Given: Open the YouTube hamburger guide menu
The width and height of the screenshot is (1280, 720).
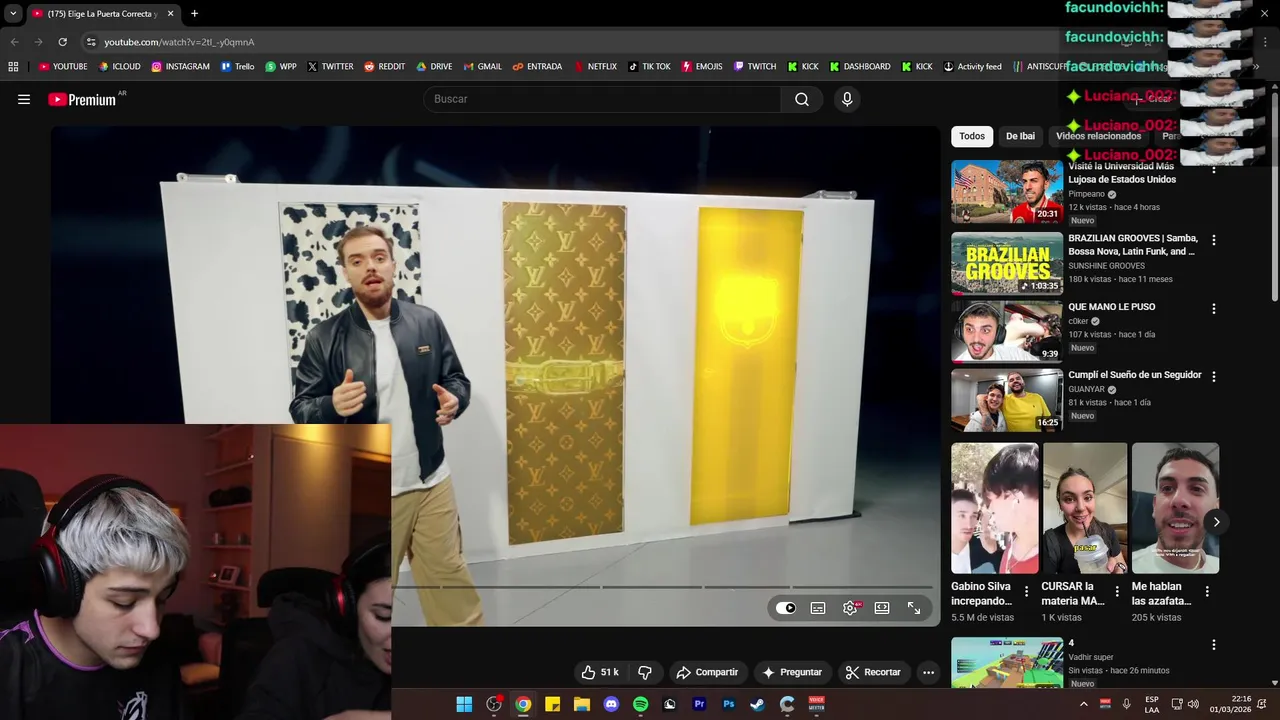Looking at the screenshot, I should tap(24, 99).
